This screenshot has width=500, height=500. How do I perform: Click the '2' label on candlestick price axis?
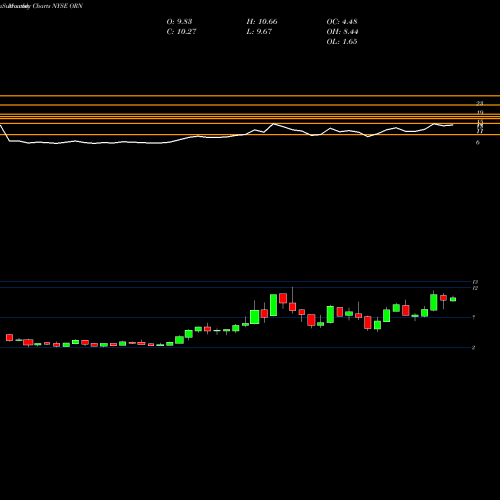[x=474, y=348]
